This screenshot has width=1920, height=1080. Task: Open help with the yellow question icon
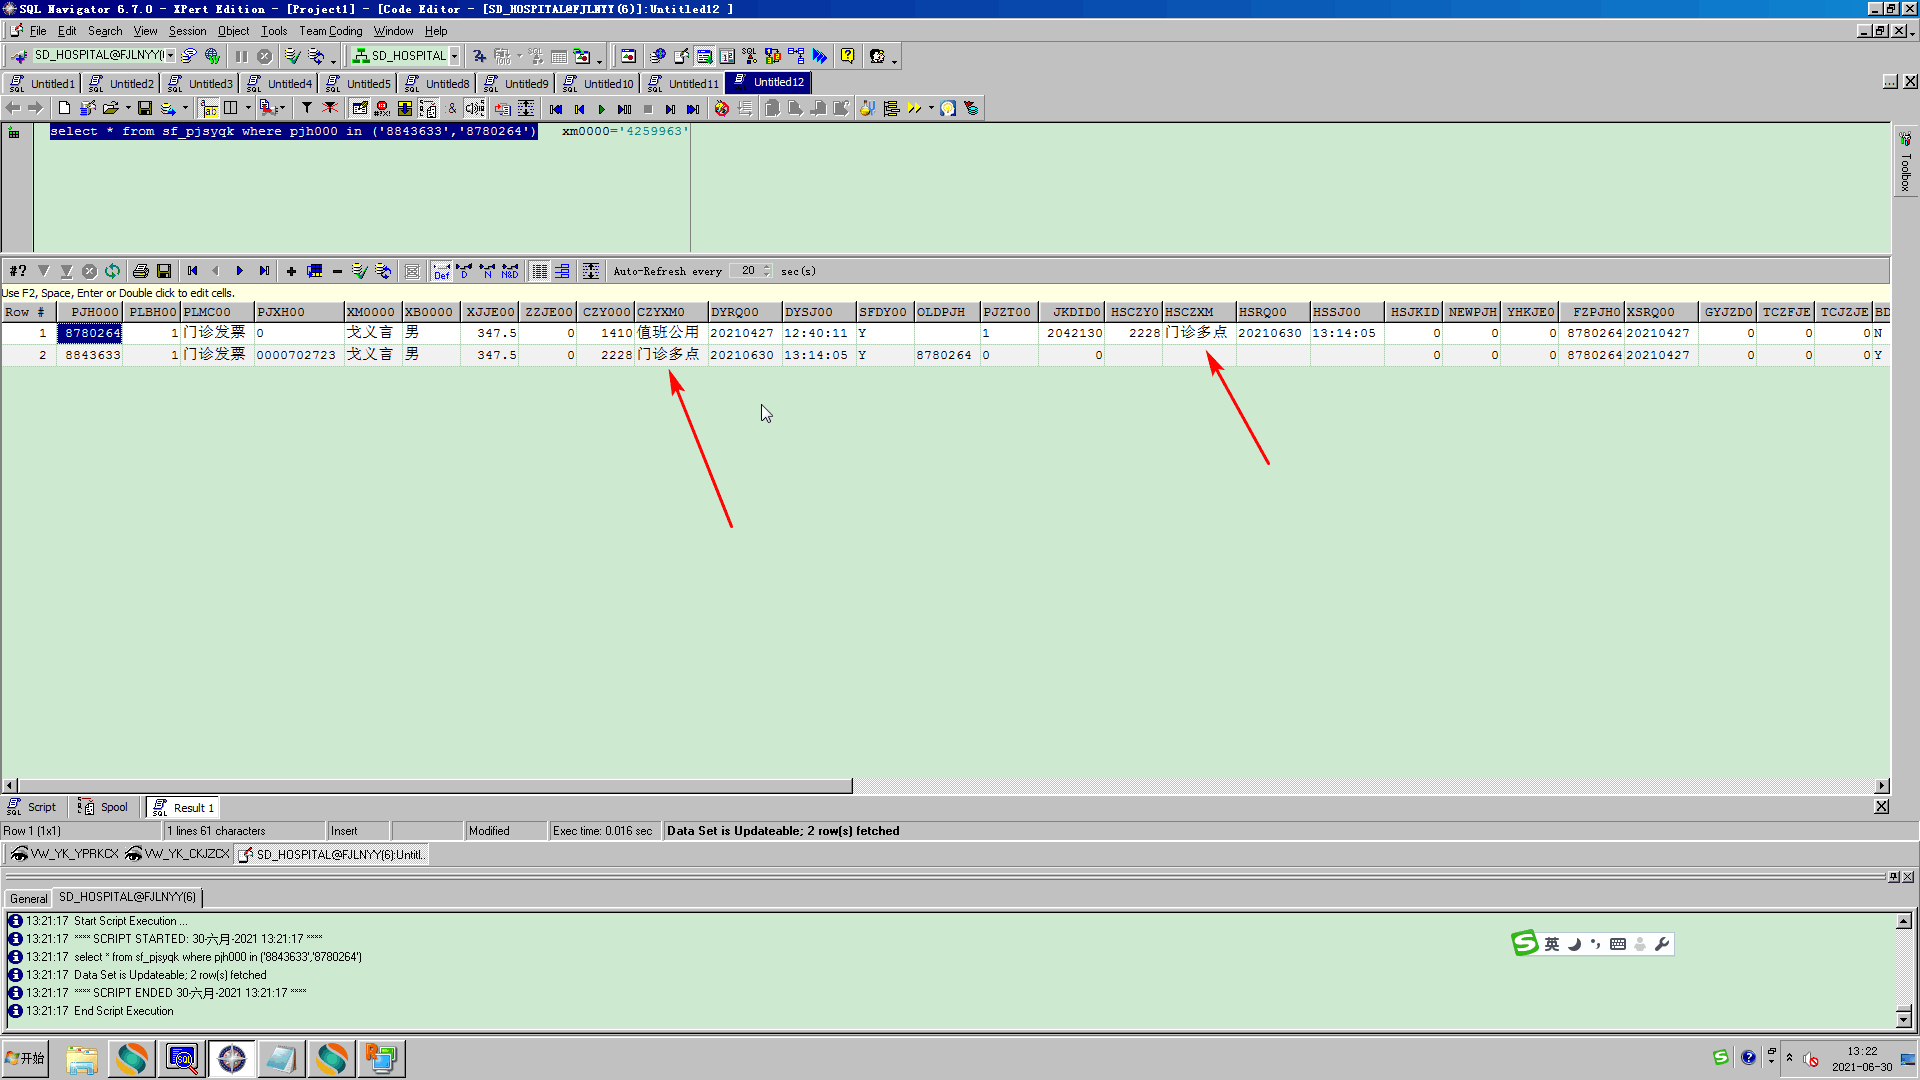pos(847,56)
